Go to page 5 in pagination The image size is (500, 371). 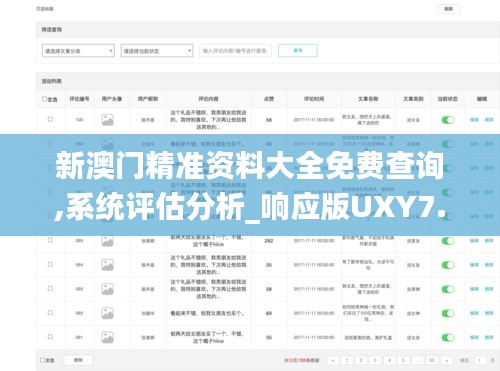point(403,360)
